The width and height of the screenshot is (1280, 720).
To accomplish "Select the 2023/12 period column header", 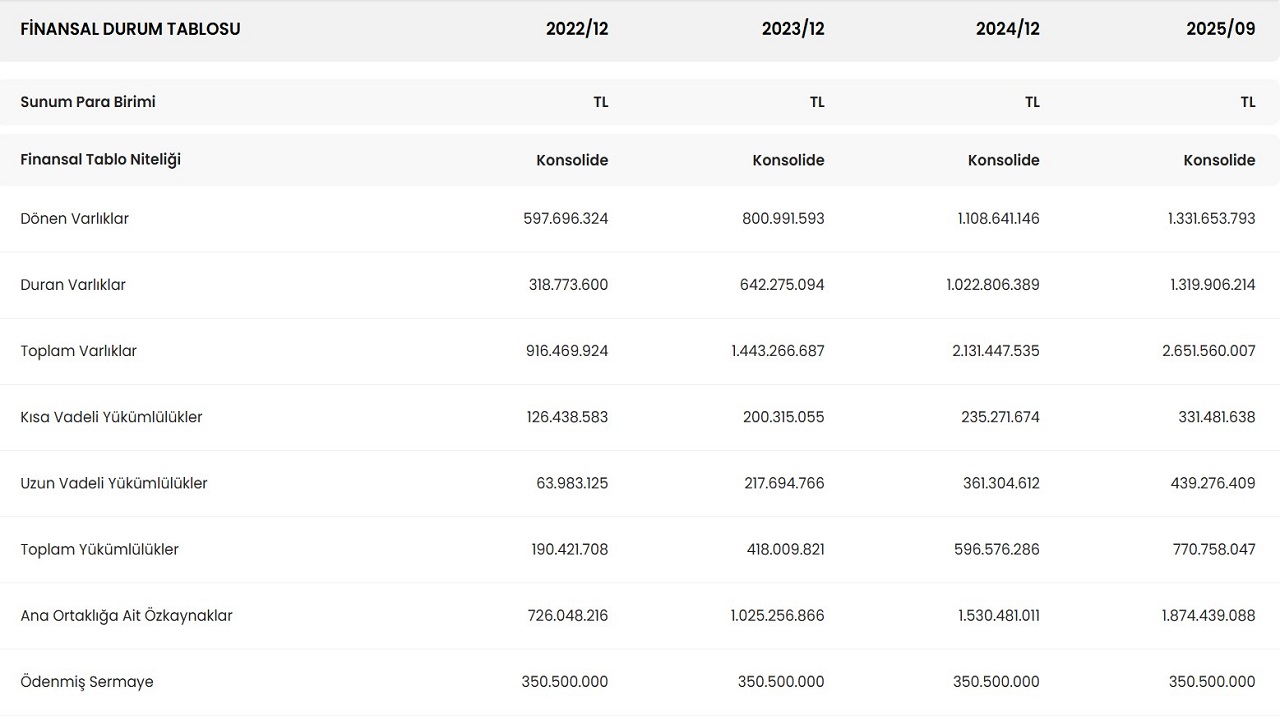I will click(x=792, y=29).
